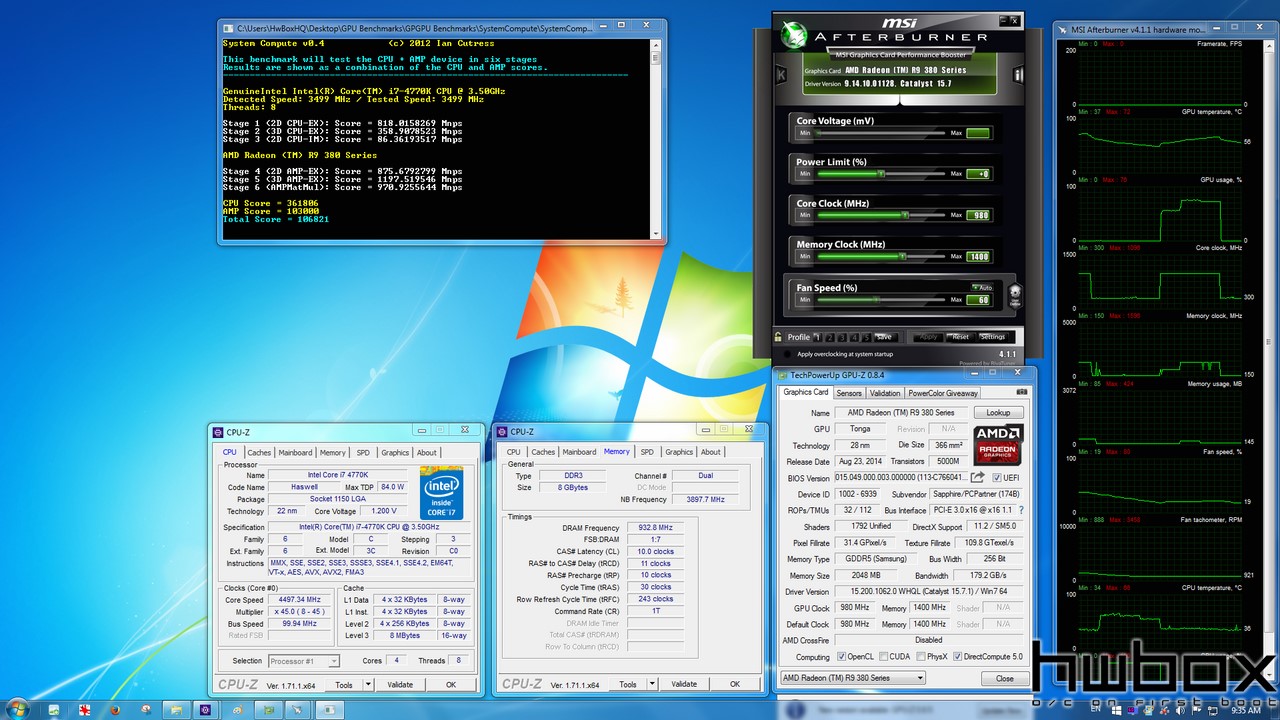1280x720 pixels.
Task: Select Afterburner profile slot 4
Action: point(854,337)
